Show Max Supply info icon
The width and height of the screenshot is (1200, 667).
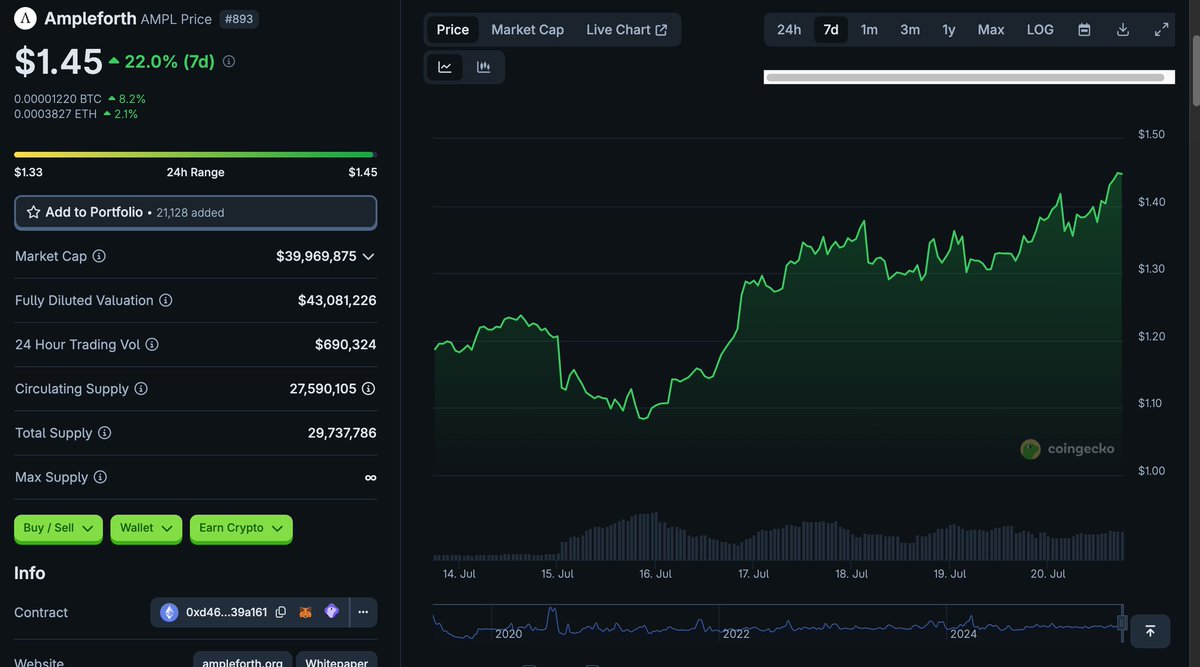100,477
